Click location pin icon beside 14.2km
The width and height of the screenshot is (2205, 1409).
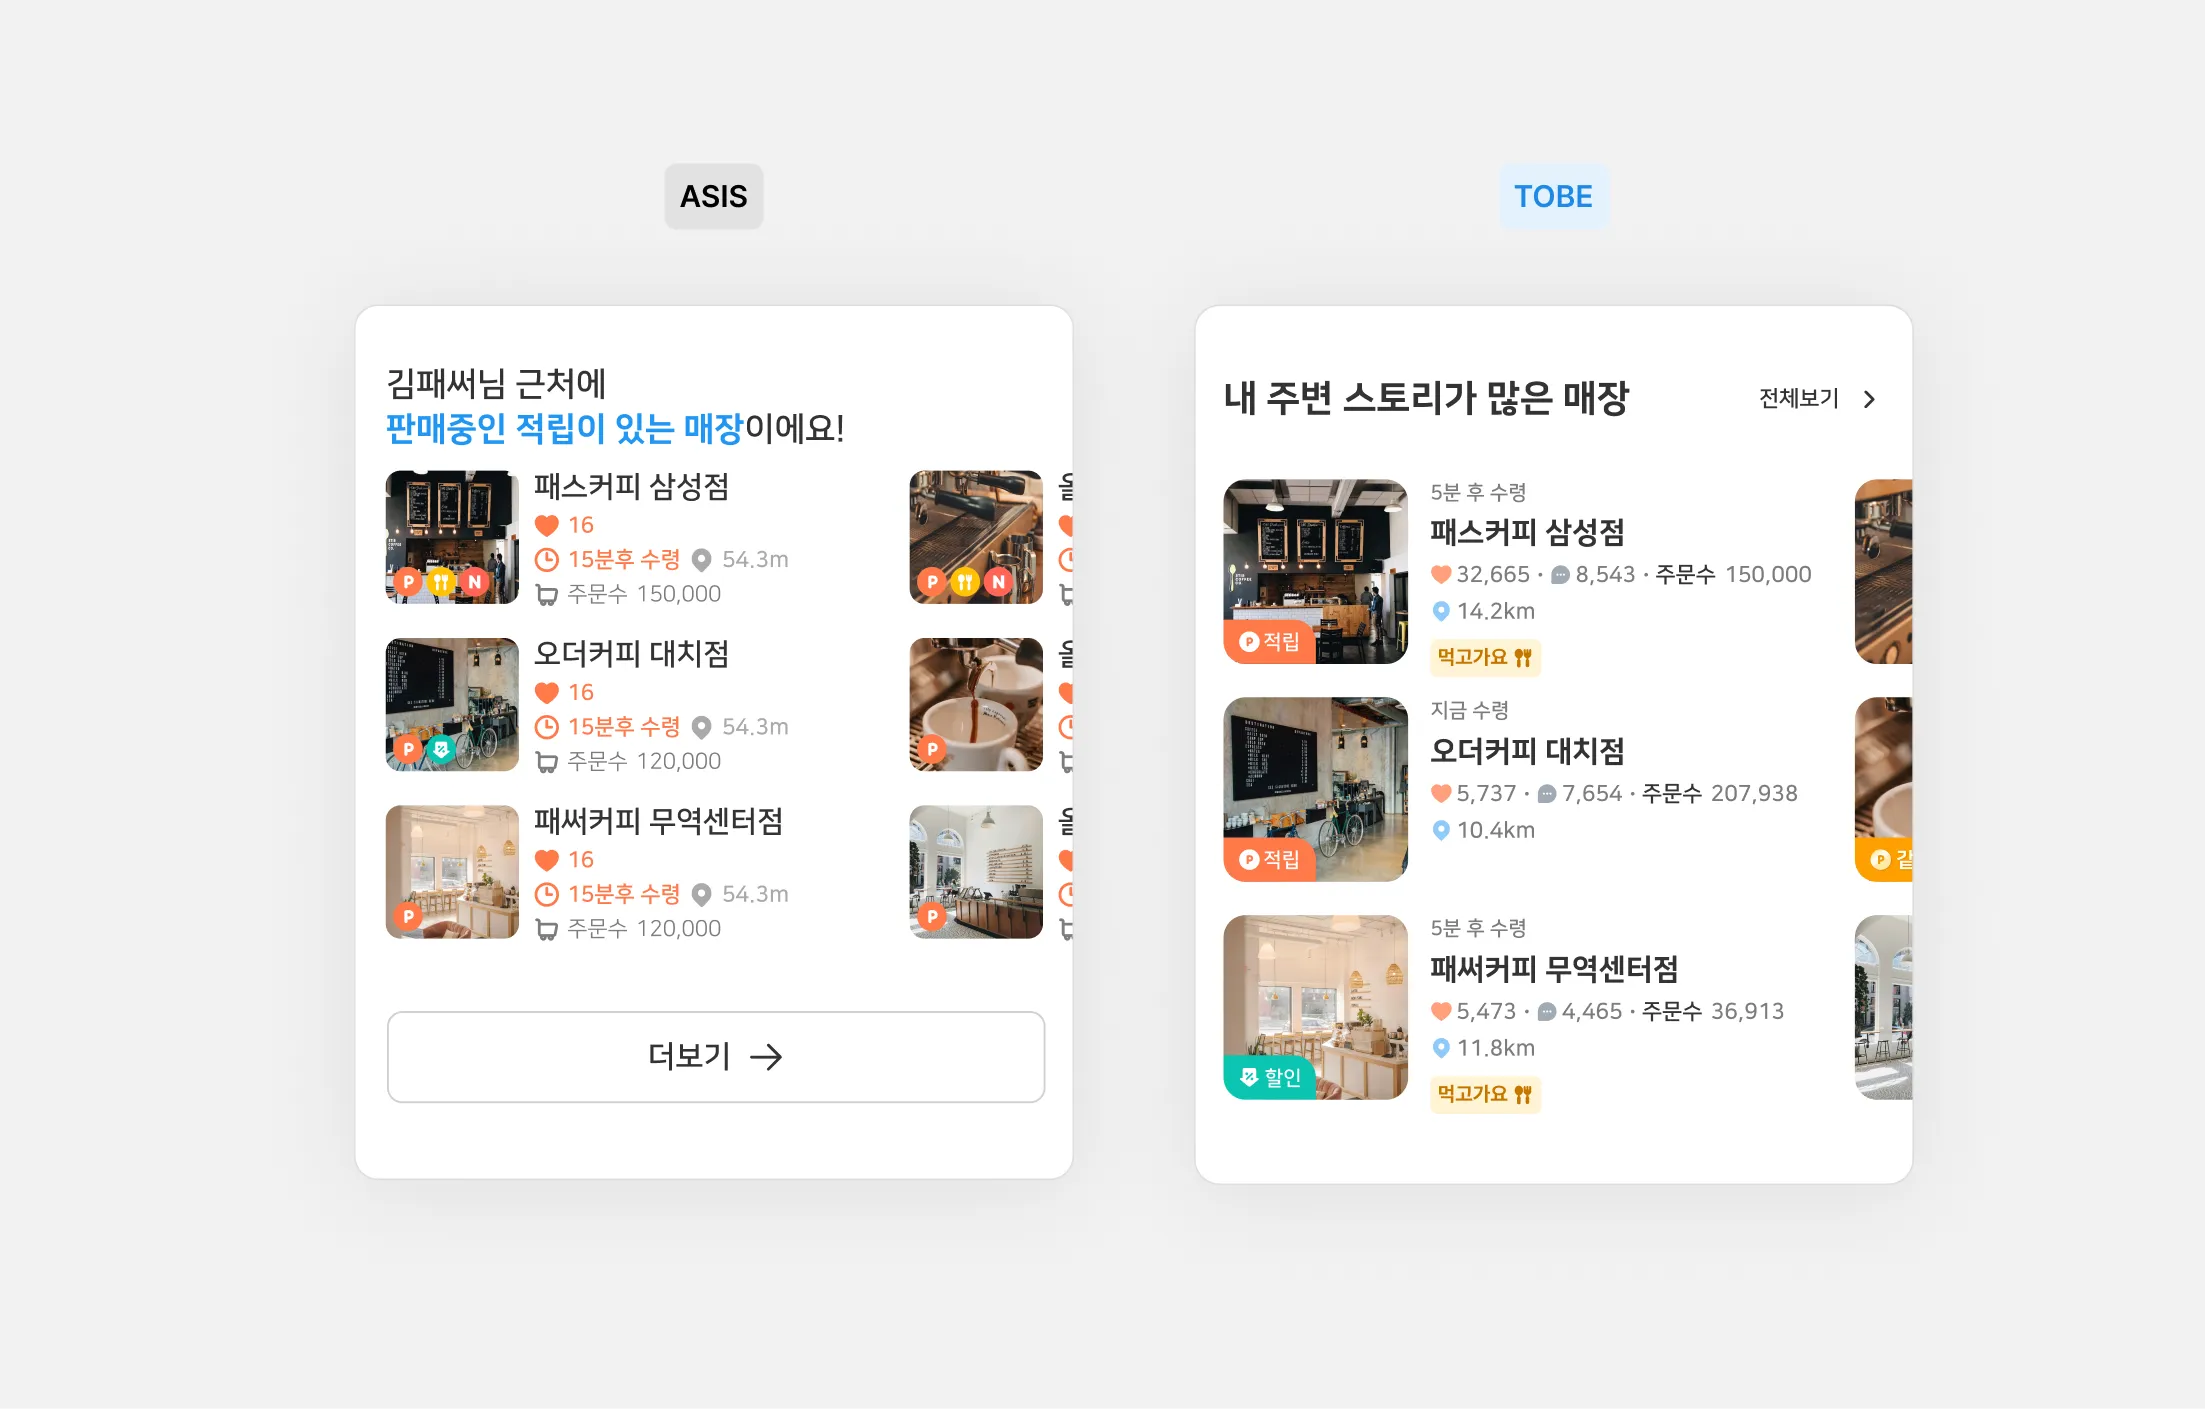click(1440, 611)
